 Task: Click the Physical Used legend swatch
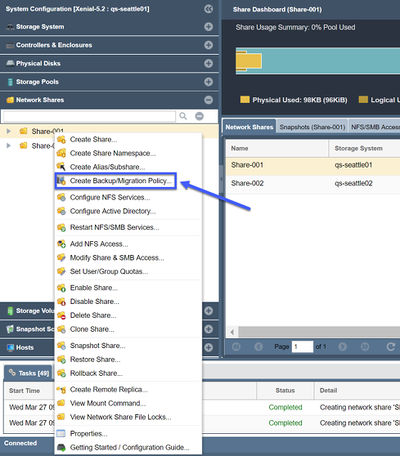tap(245, 100)
